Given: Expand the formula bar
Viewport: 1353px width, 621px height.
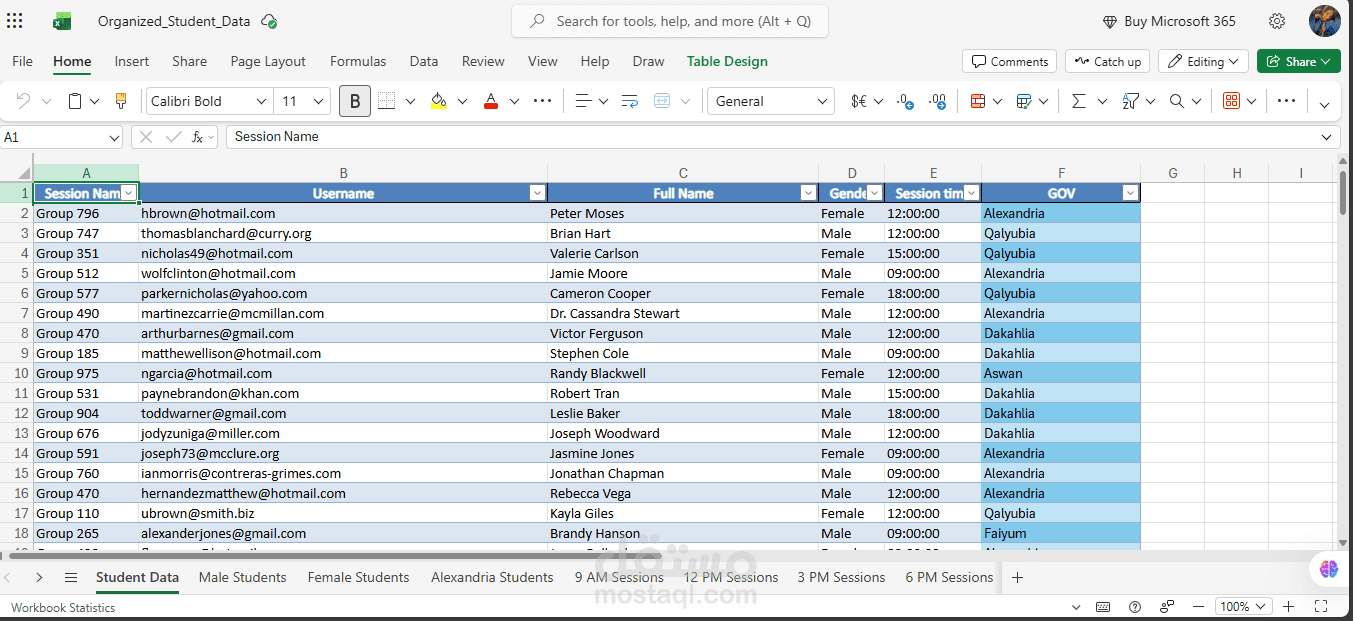Looking at the screenshot, I should (x=1327, y=137).
